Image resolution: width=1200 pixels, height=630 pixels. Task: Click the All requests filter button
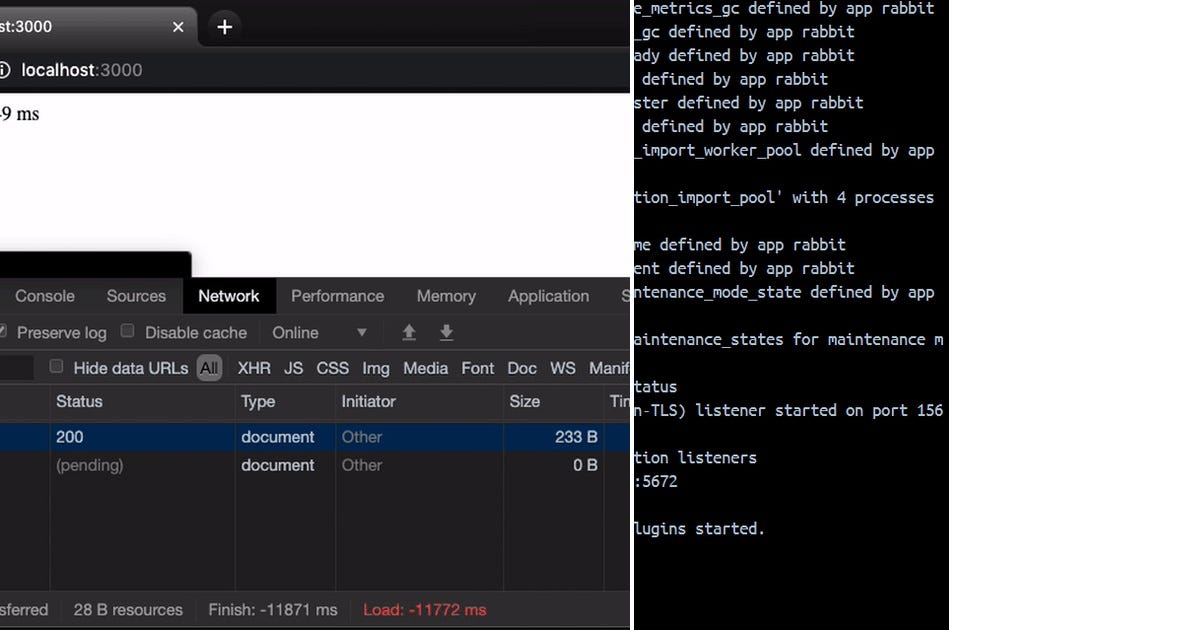(x=209, y=368)
